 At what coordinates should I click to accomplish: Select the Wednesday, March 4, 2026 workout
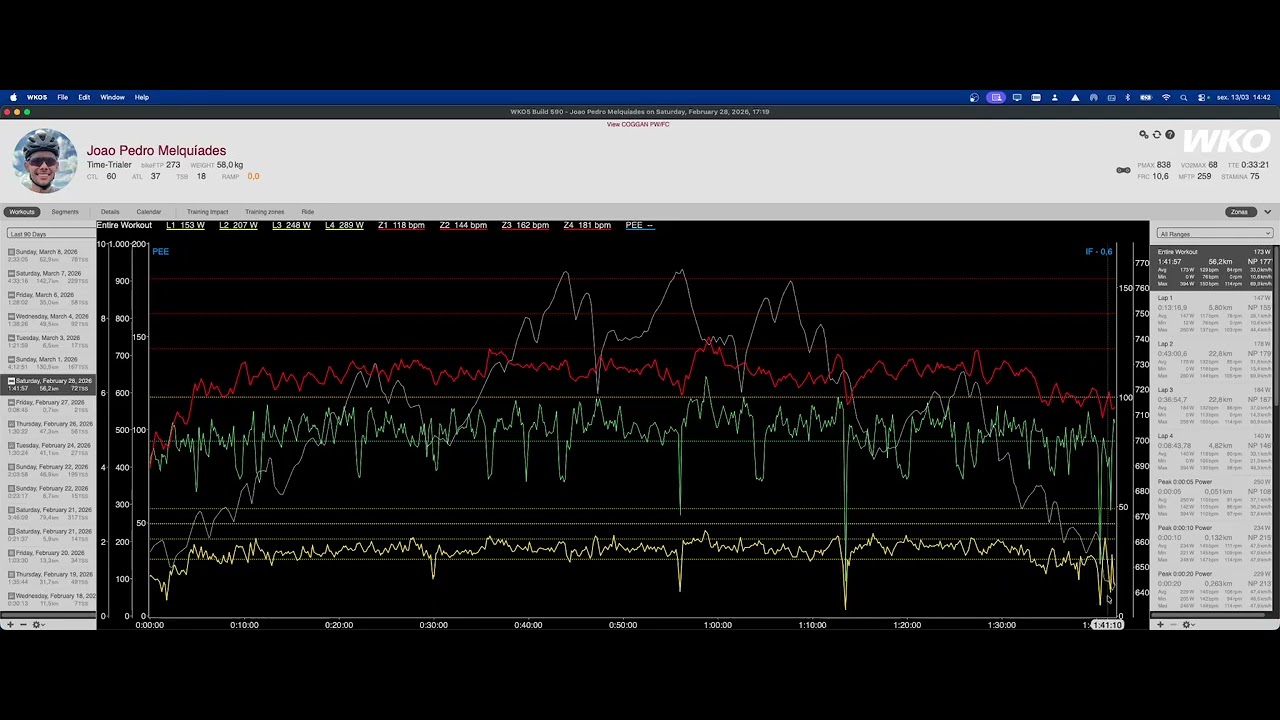[x=50, y=320]
